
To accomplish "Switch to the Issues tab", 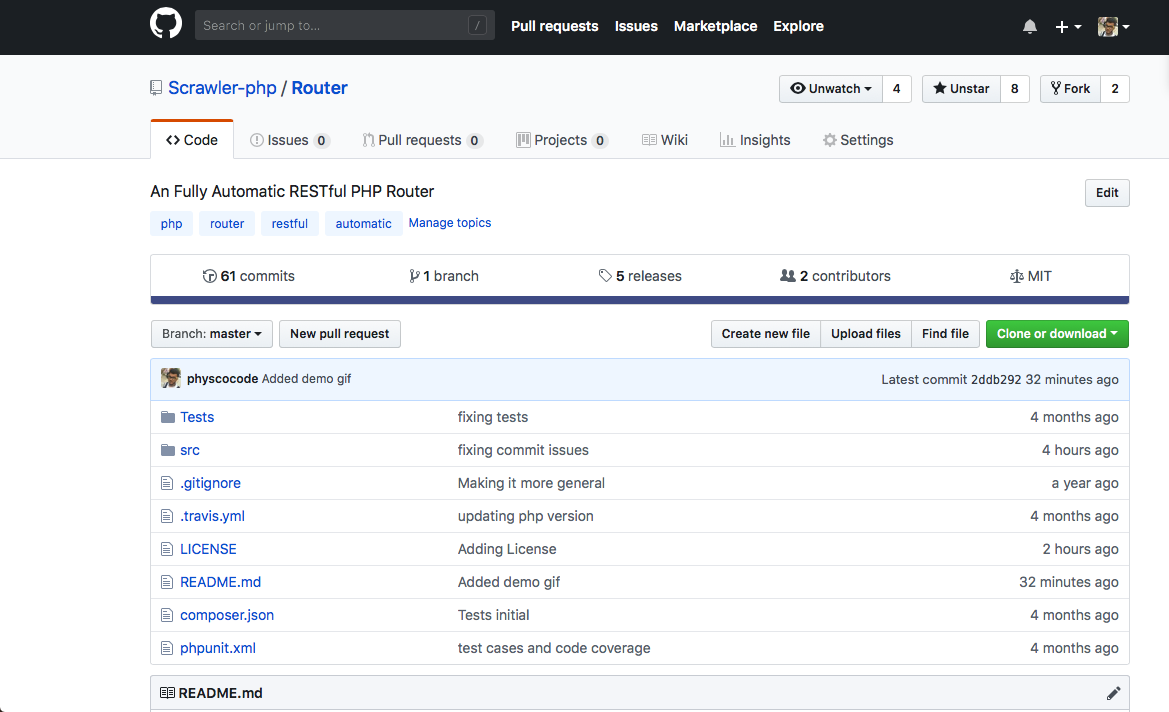I will (x=289, y=140).
